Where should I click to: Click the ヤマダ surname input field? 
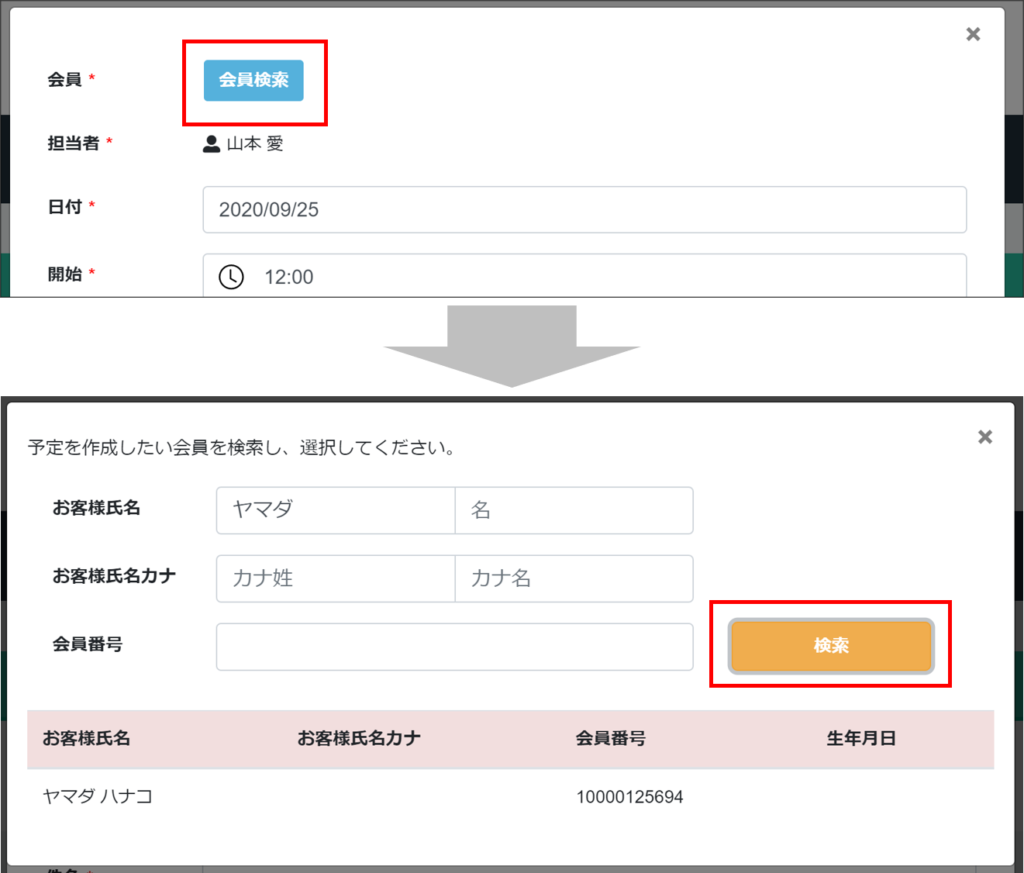pos(335,510)
